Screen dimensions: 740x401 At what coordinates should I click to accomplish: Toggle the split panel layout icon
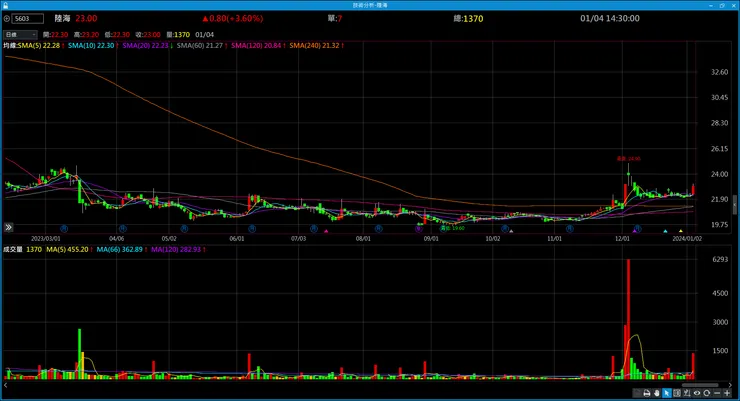(677, 393)
